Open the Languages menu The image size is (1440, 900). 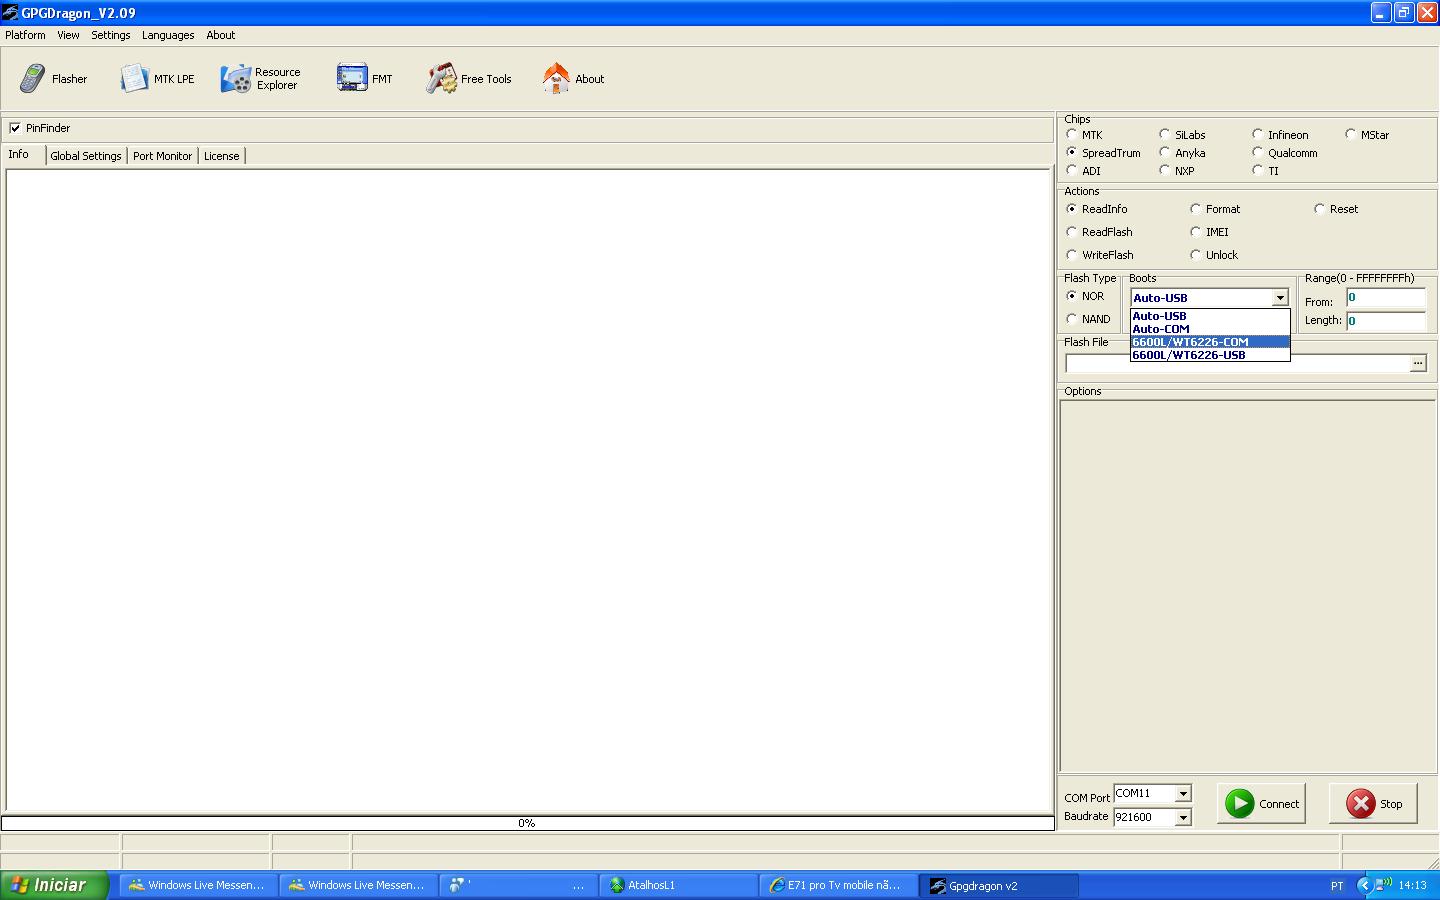point(168,35)
